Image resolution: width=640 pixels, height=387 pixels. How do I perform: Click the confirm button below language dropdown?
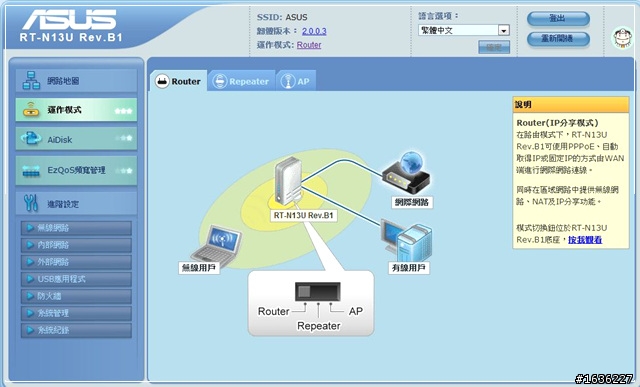(x=494, y=47)
